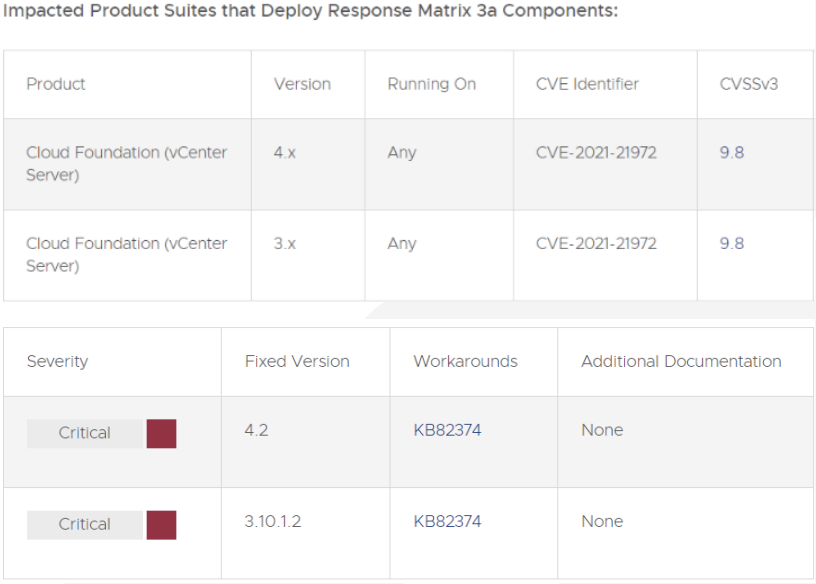Click the Version column header
This screenshot has height=584, width=816.
point(302,84)
